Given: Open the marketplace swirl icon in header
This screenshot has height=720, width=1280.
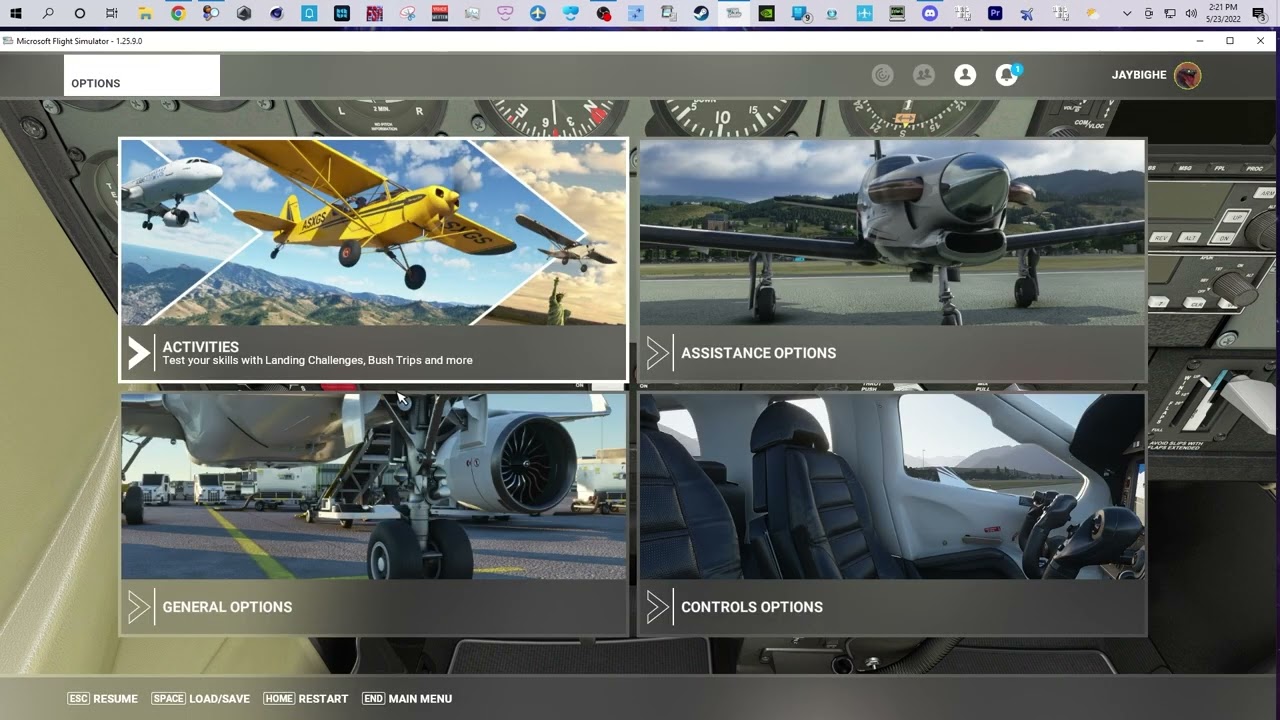Looking at the screenshot, I should [882, 75].
